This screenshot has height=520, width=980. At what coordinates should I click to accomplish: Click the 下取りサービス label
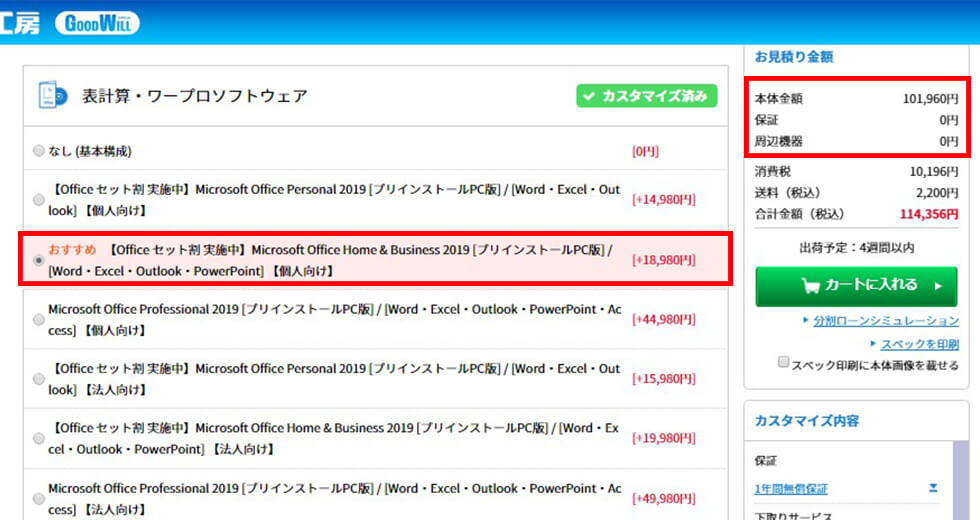click(792, 516)
